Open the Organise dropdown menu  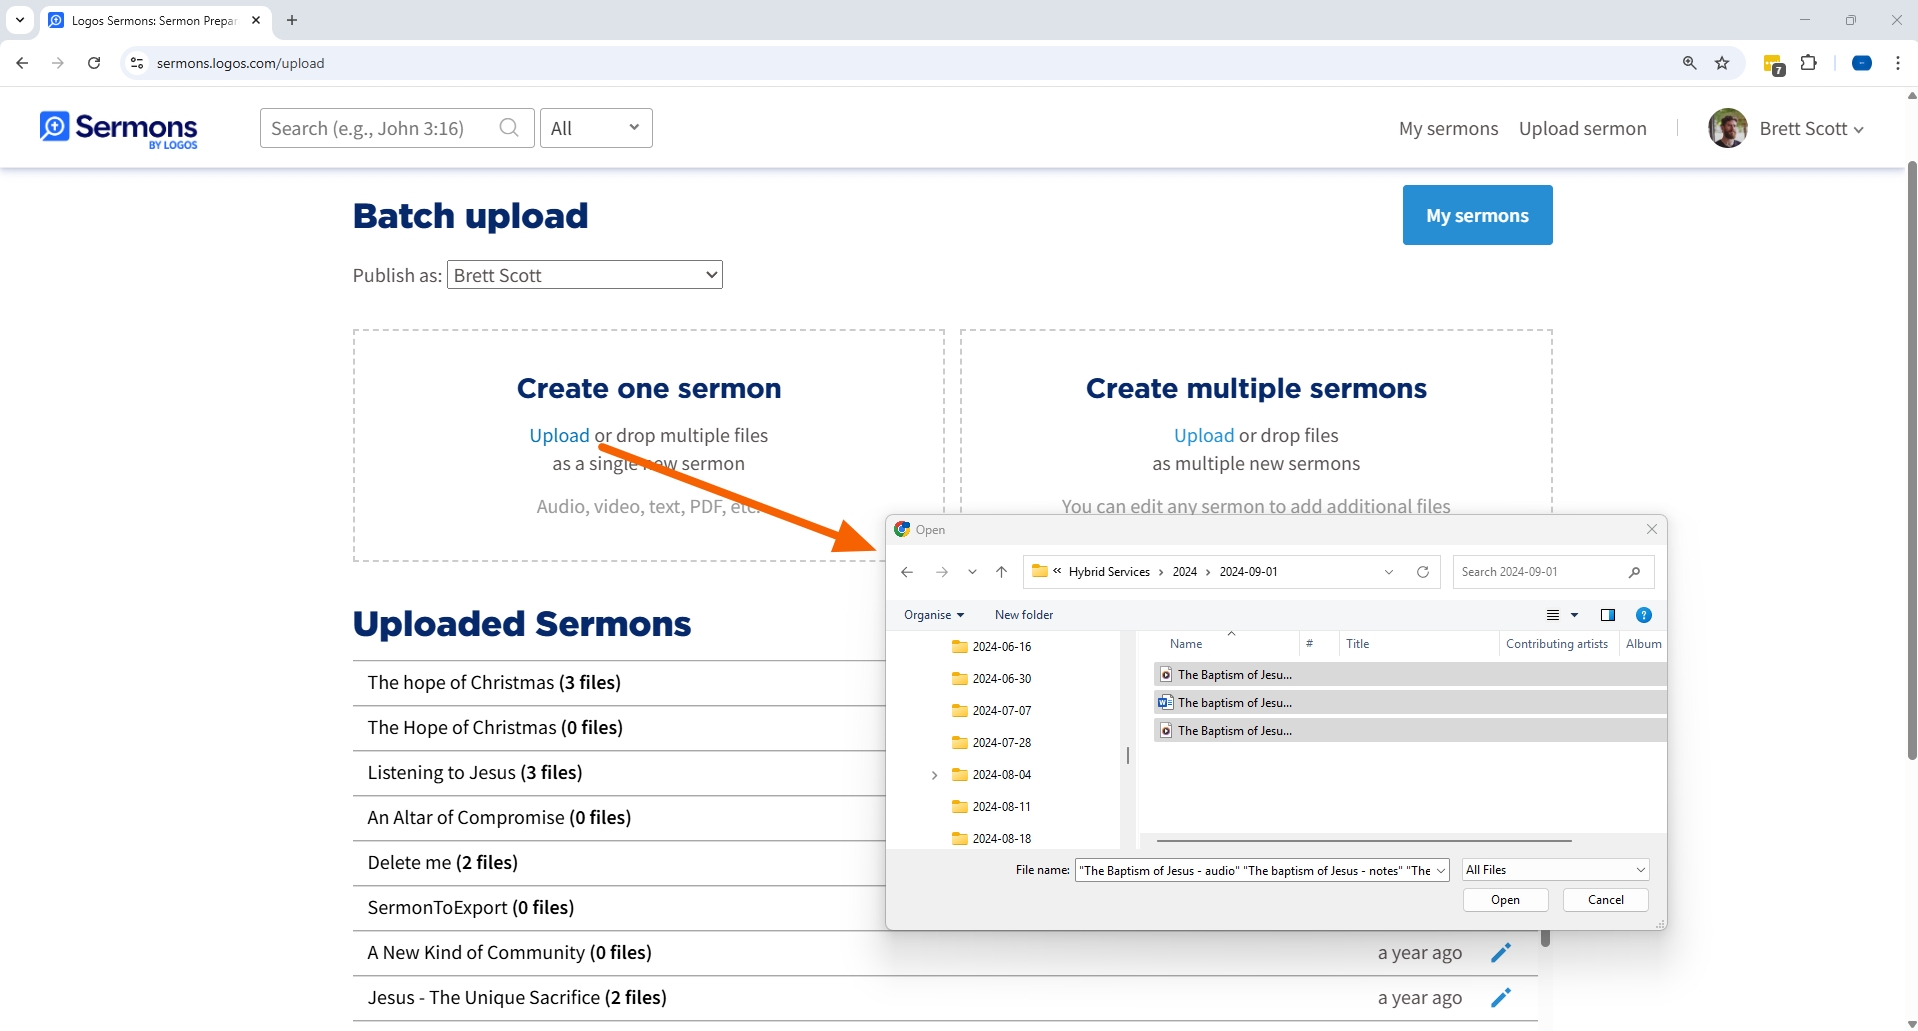(x=934, y=615)
